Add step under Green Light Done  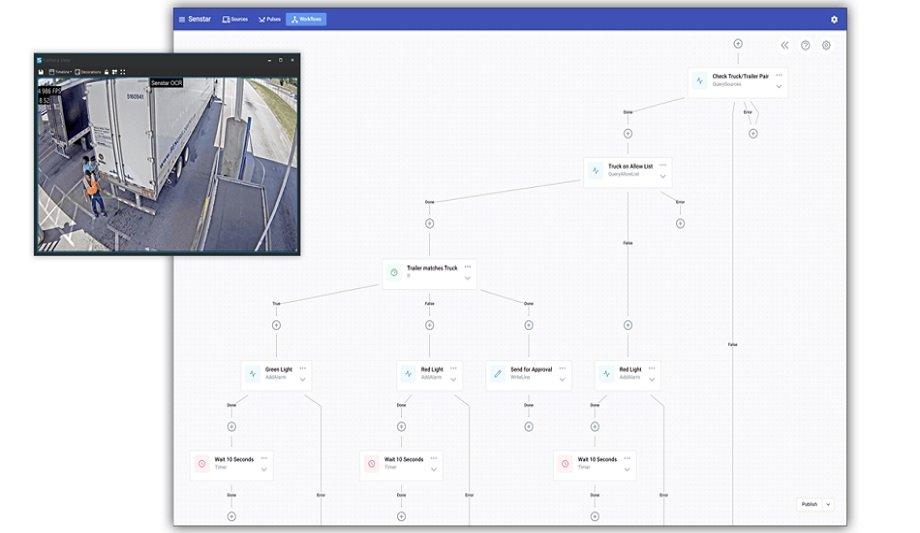pyautogui.click(x=232, y=427)
